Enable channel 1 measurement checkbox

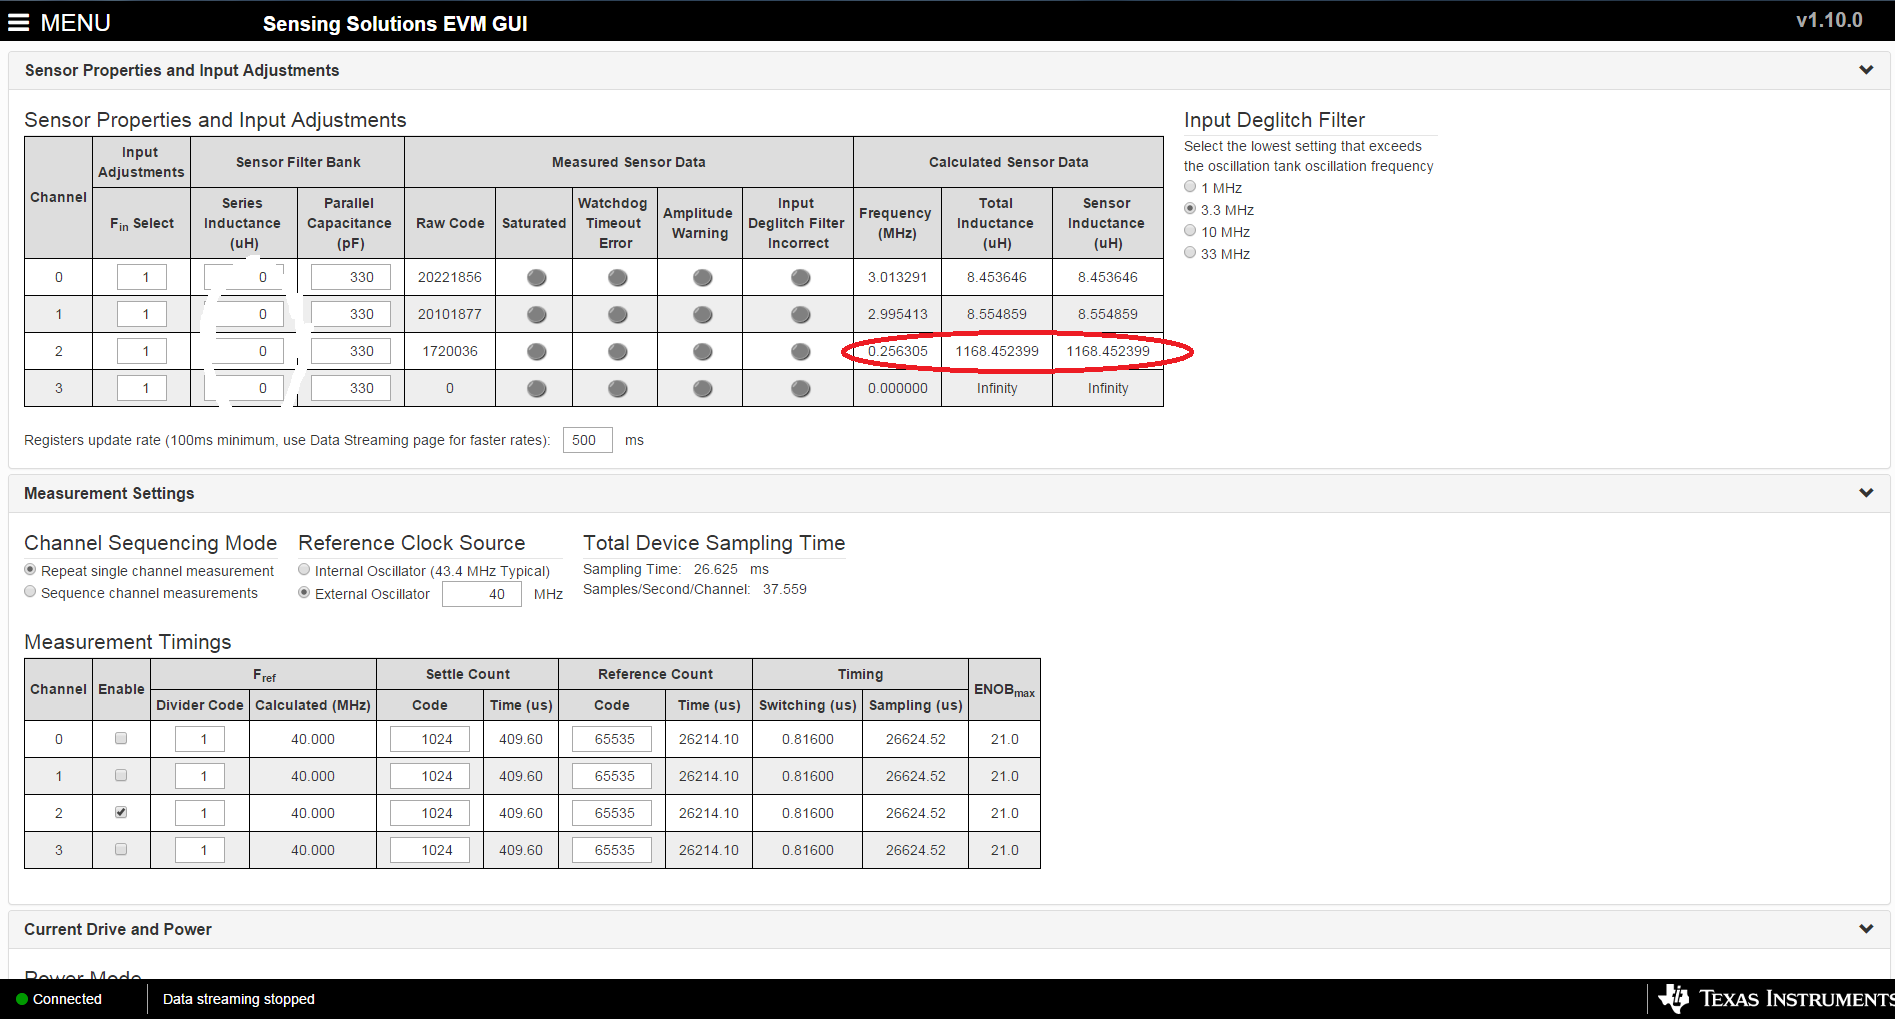point(121,775)
